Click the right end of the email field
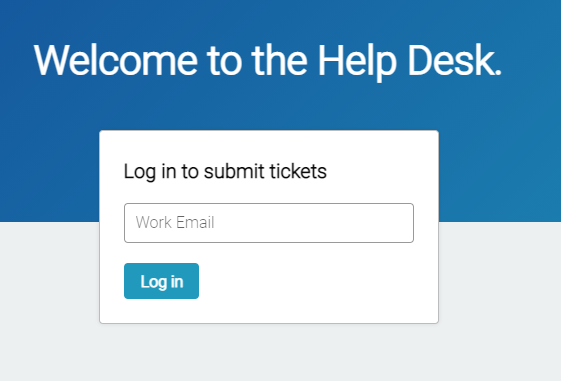This screenshot has width=561, height=381. [x=401, y=223]
